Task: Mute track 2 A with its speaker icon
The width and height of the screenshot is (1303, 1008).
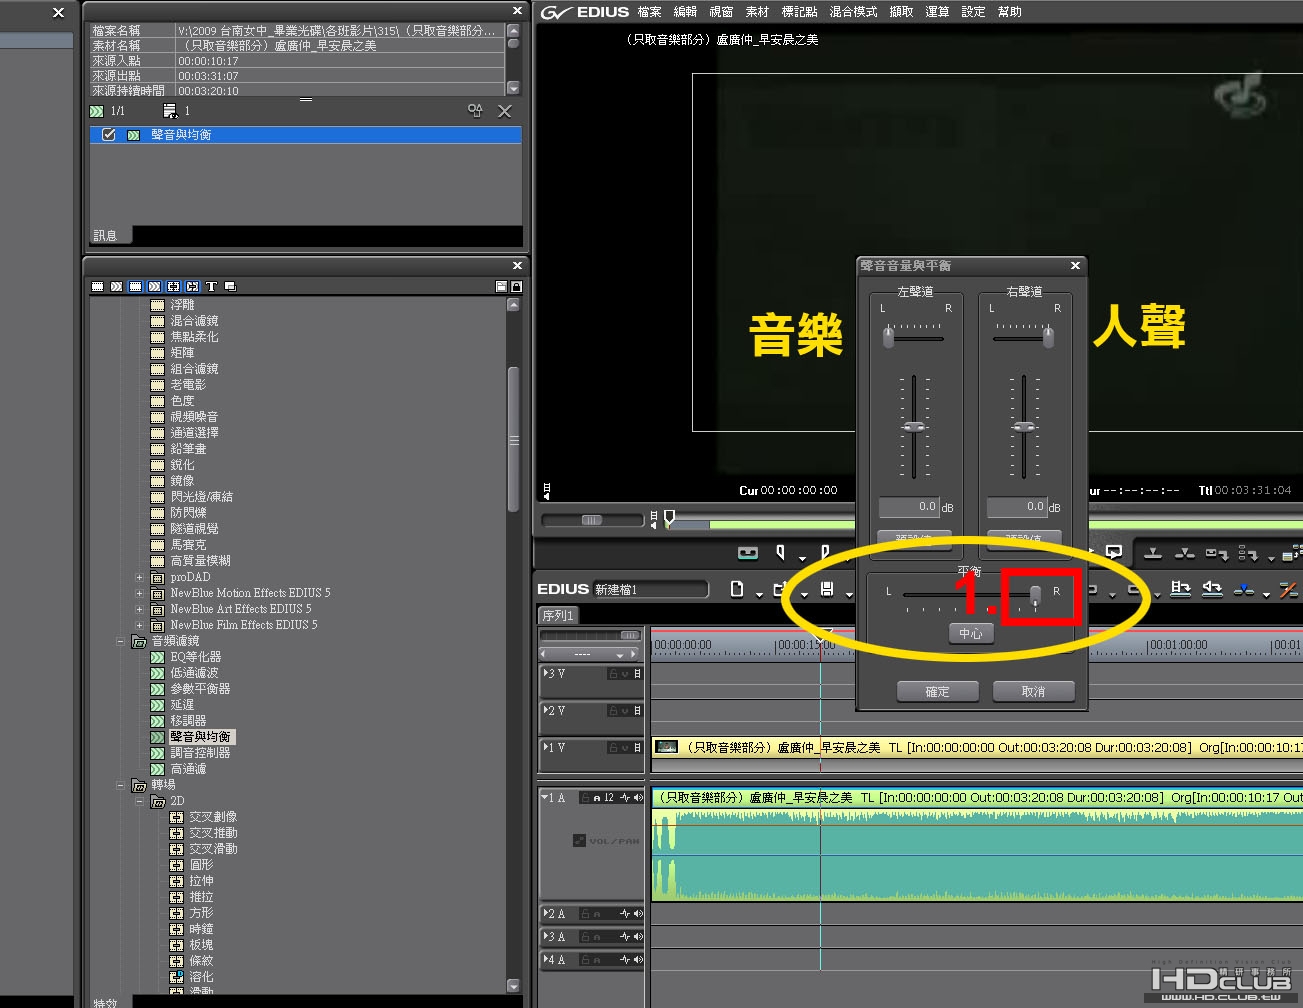Action: 638,914
